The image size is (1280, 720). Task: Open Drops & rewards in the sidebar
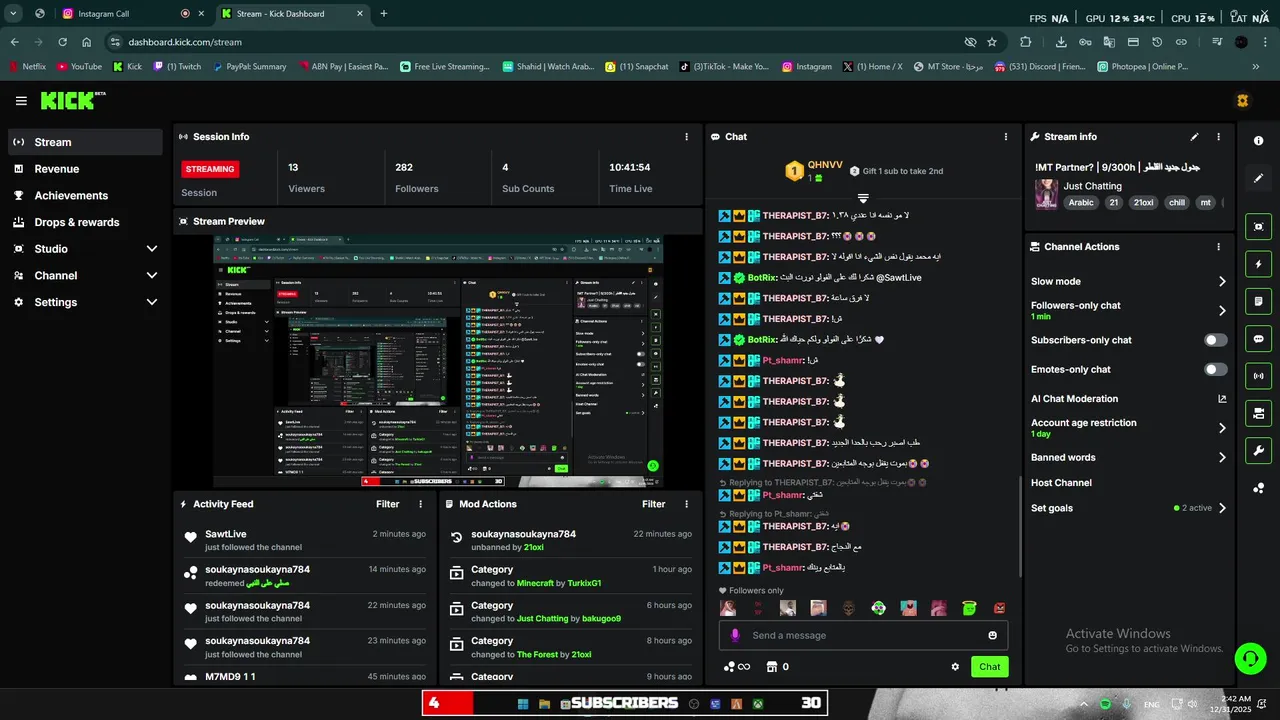click(x=85, y=222)
